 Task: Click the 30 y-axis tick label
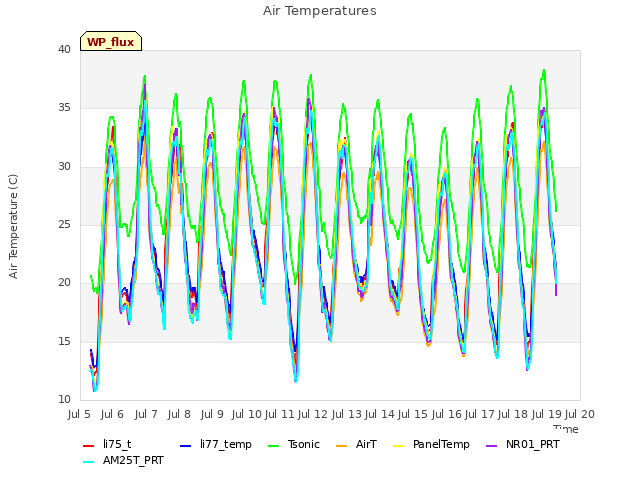[64, 167]
